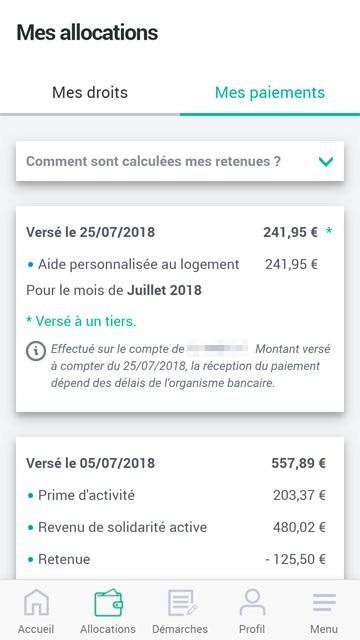Expand the green chevron for retenues explanation
This screenshot has height=640, width=360.
326,162
